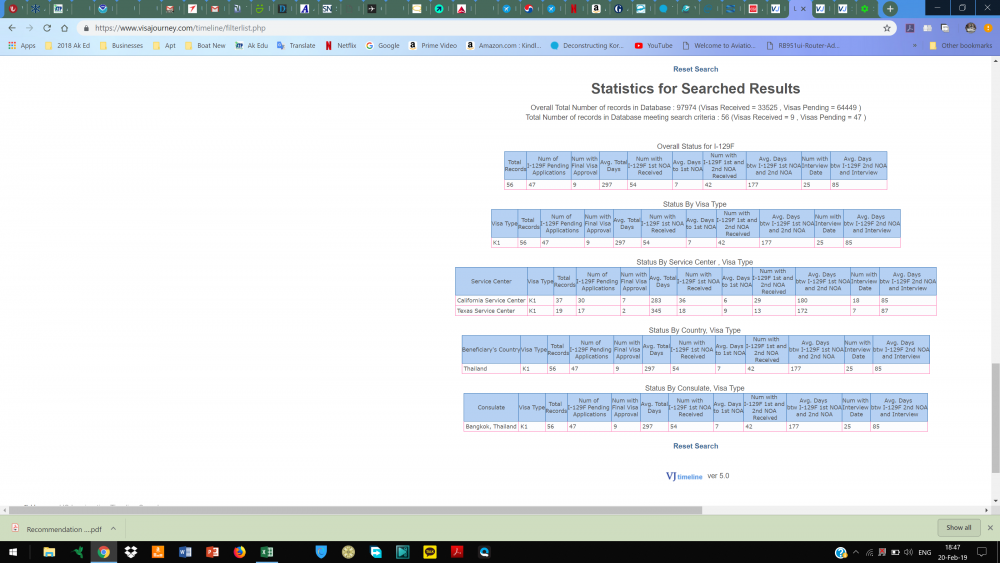The height and width of the screenshot is (563, 1000).
Task: Launch Word from the taskbar
Action: (x=185, y=552)
